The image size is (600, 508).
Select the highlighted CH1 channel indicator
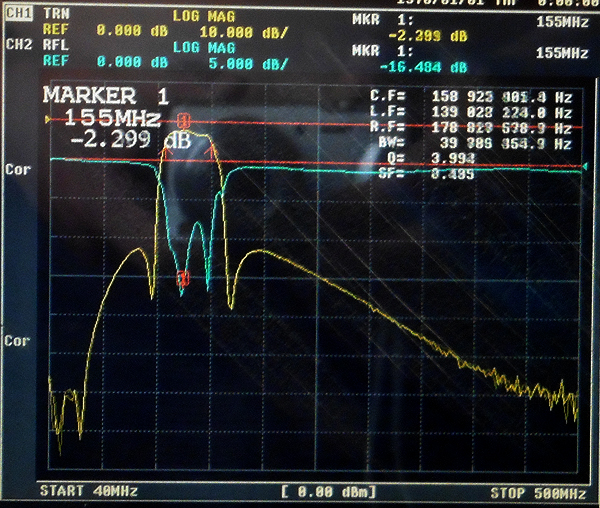[18, 13]
